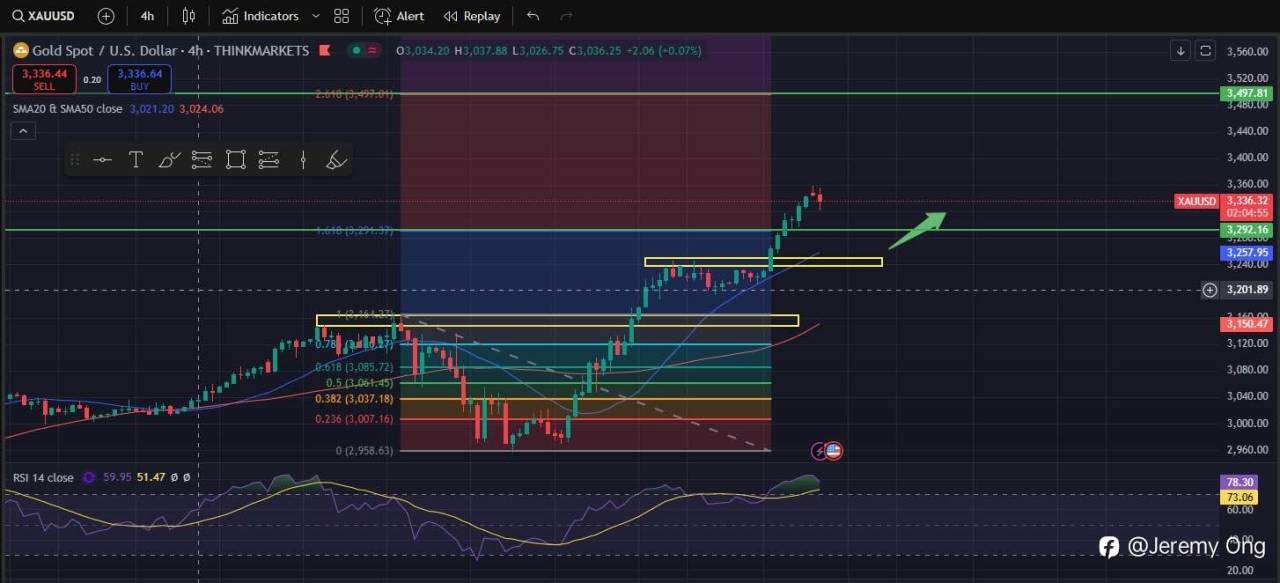Screen dimensions: 1280x583
Task: Click the red 3,150.47 price label
Action: 1247,324
